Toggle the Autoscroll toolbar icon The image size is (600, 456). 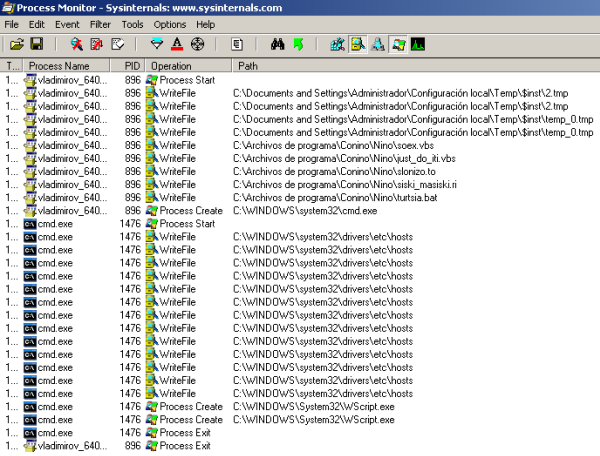(97, 44)
